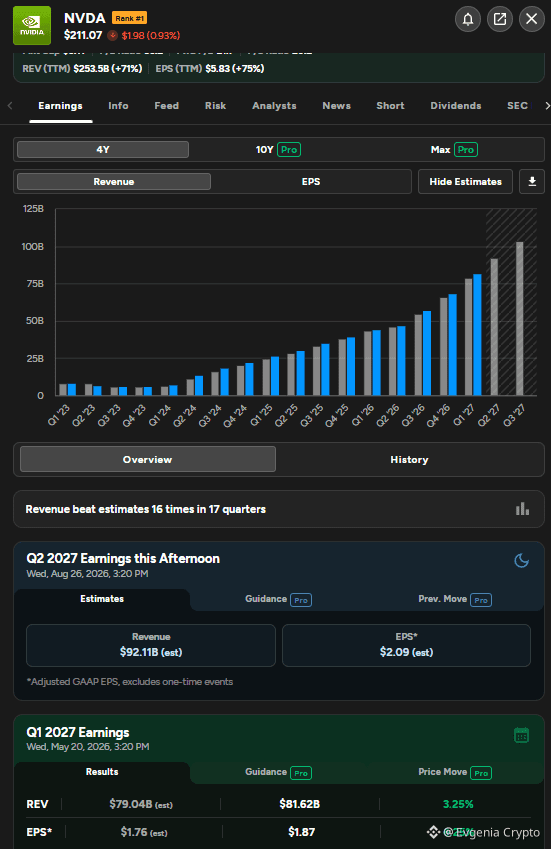Click the EPS $2.09 estimate box
Screen dimensions: 551x849
coord(406,645)
